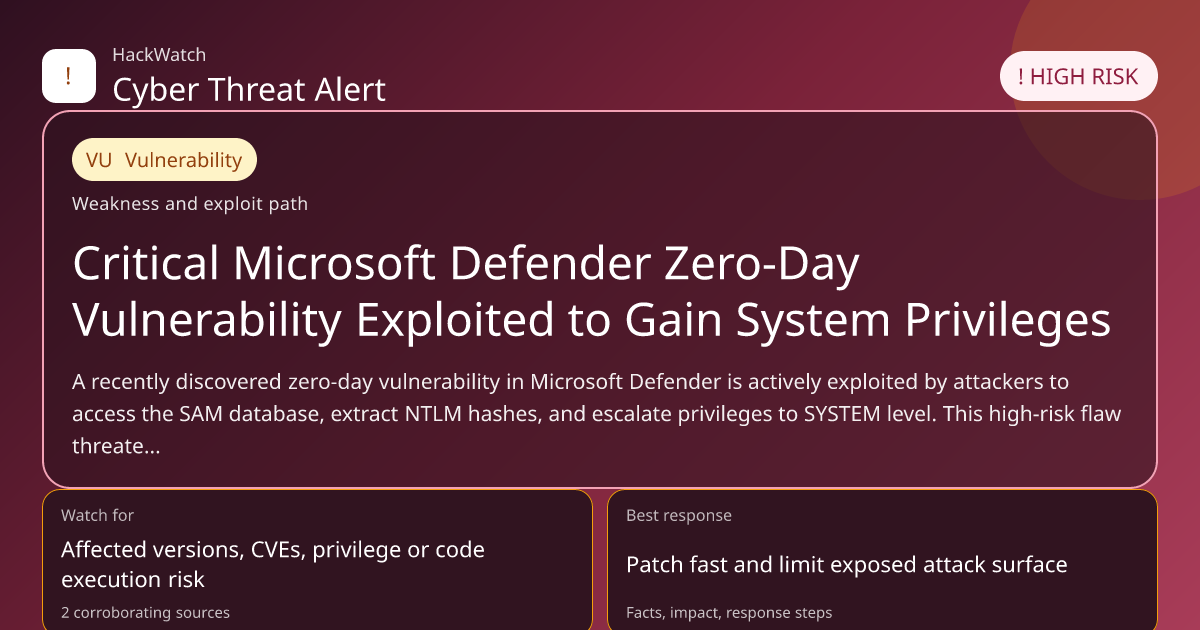The width and height of the screenshot is (1200, 630).
Task: Click the Weakness and exploit path subtitle
Action: tap(190, 204)
